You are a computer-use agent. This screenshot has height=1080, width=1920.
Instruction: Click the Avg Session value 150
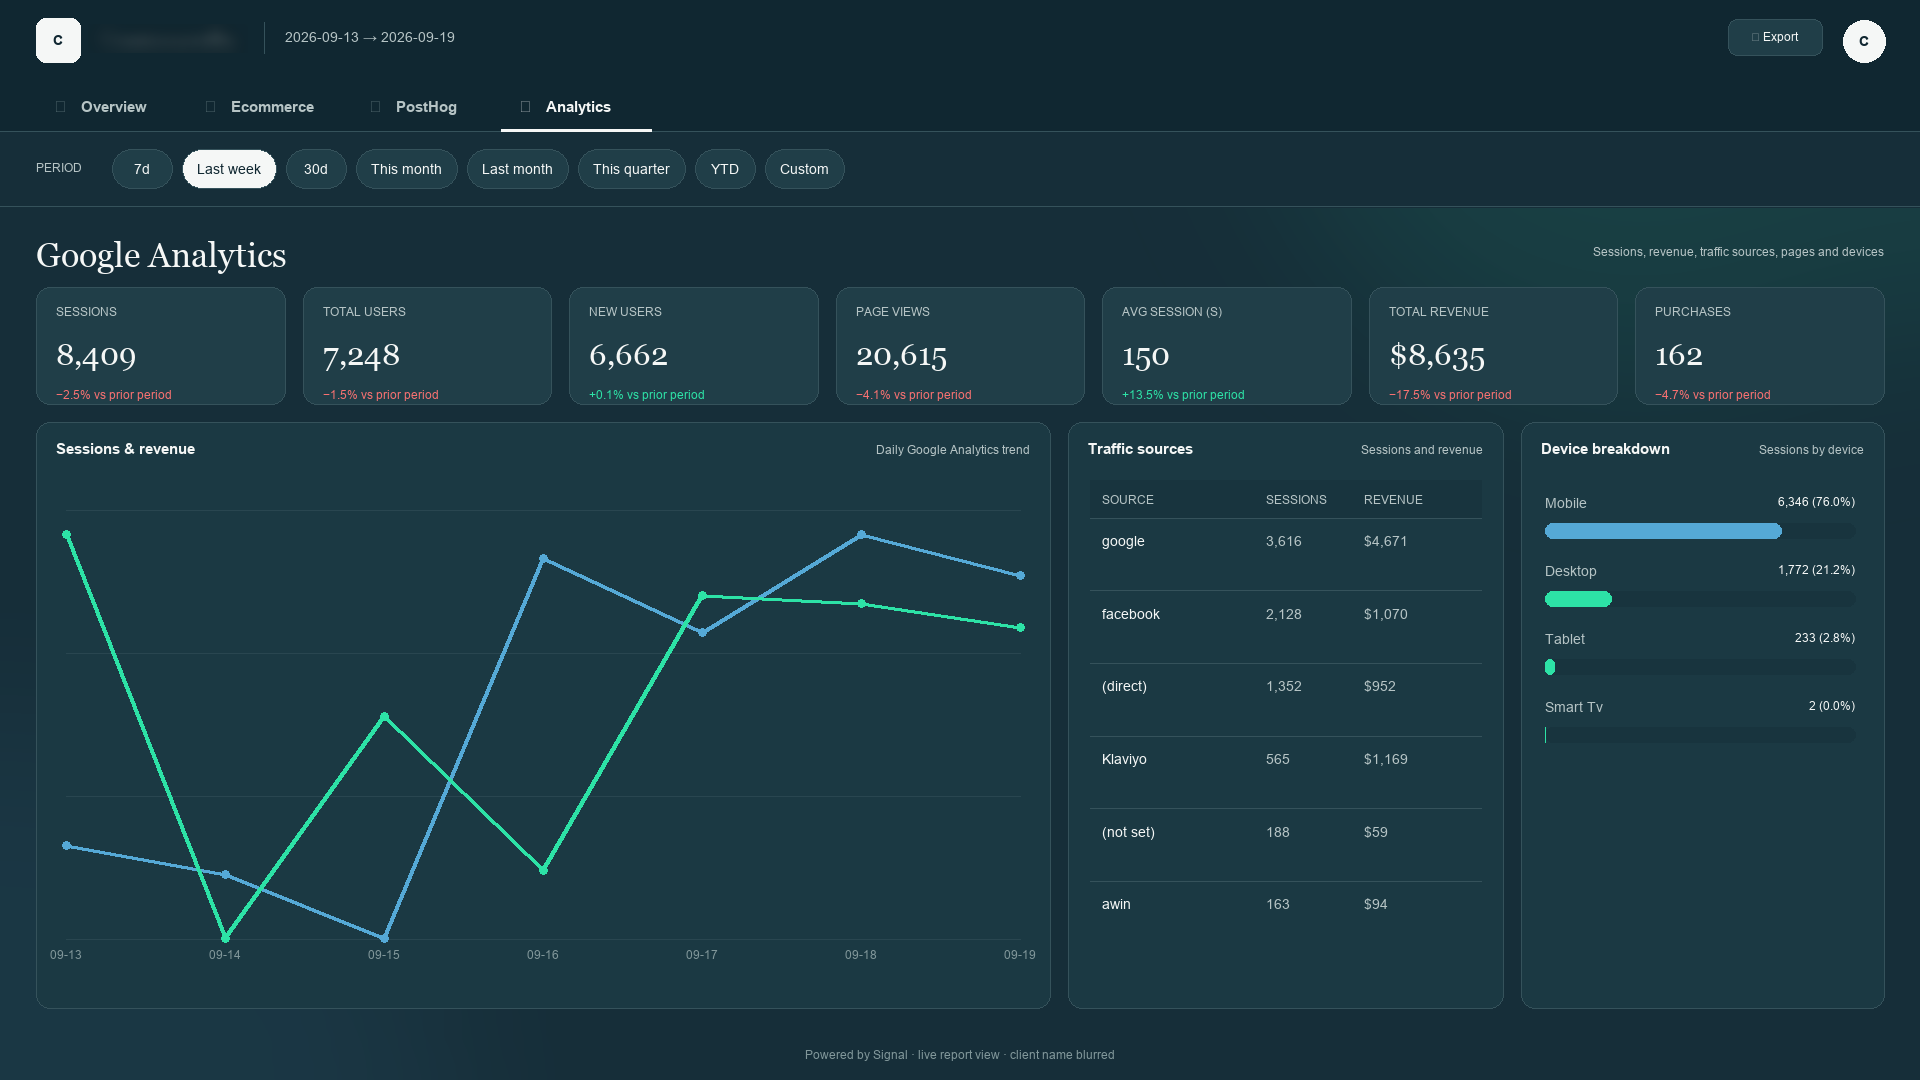point(1145,355)
